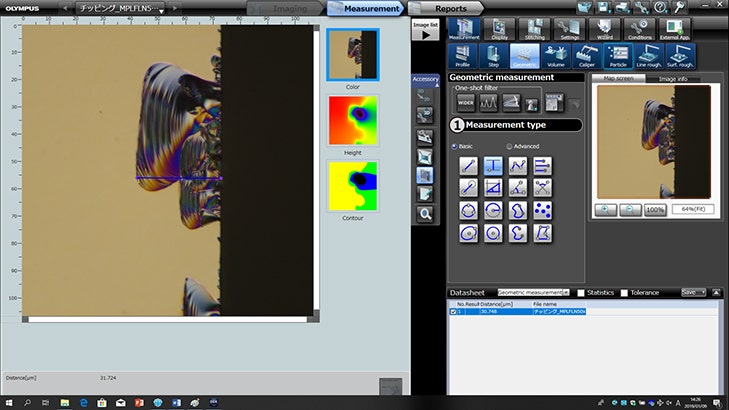Enable the Statistics checkbox
This screenshot has height=410, width=729.
pos(580,293)
